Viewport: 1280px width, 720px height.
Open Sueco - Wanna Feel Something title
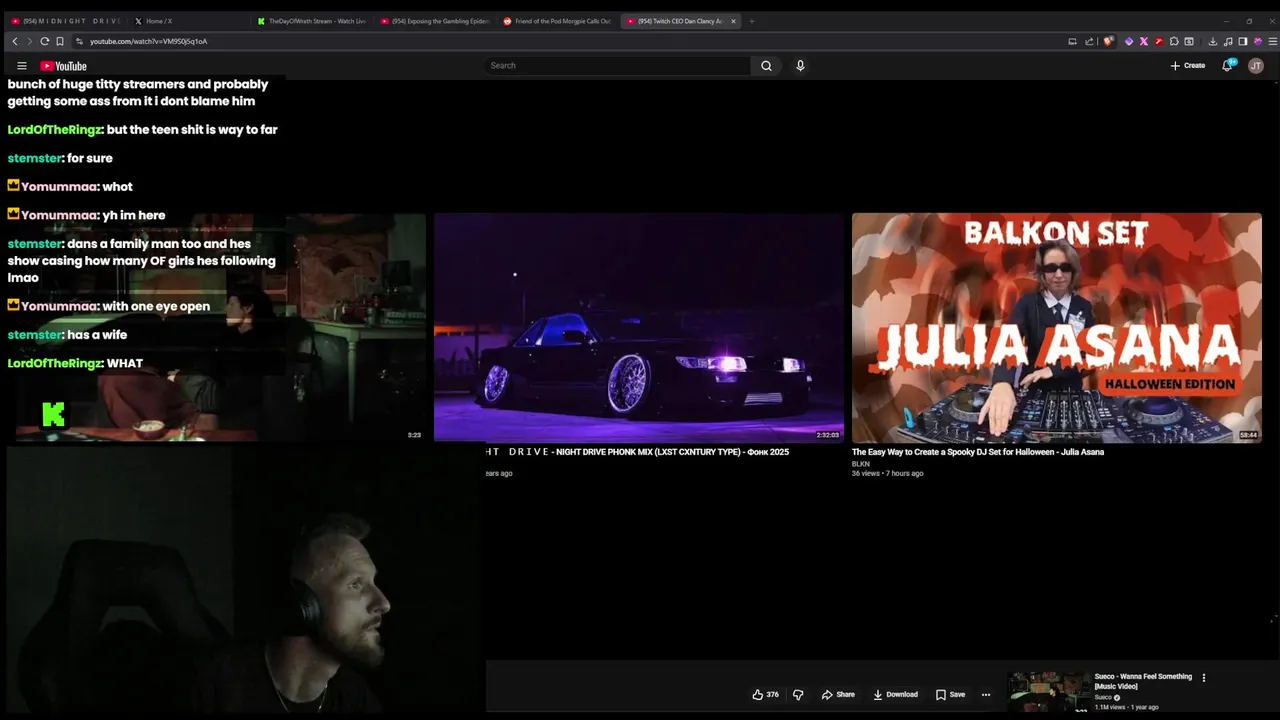pos(1143,681)
